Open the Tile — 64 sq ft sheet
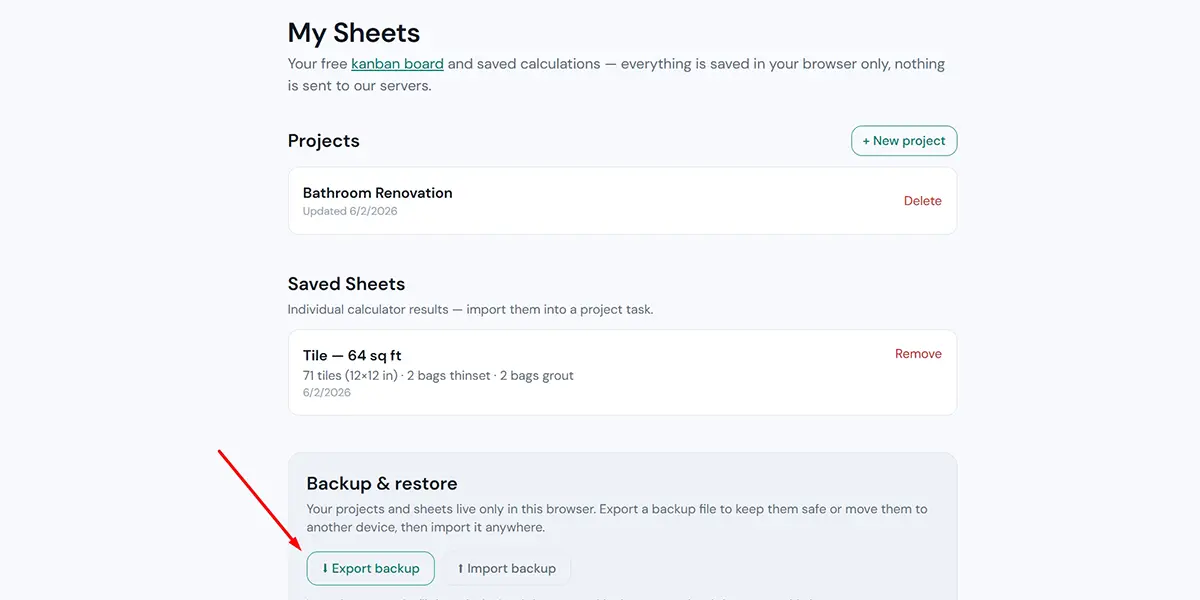Screen dimensions: 1200x600 [352, 356]
